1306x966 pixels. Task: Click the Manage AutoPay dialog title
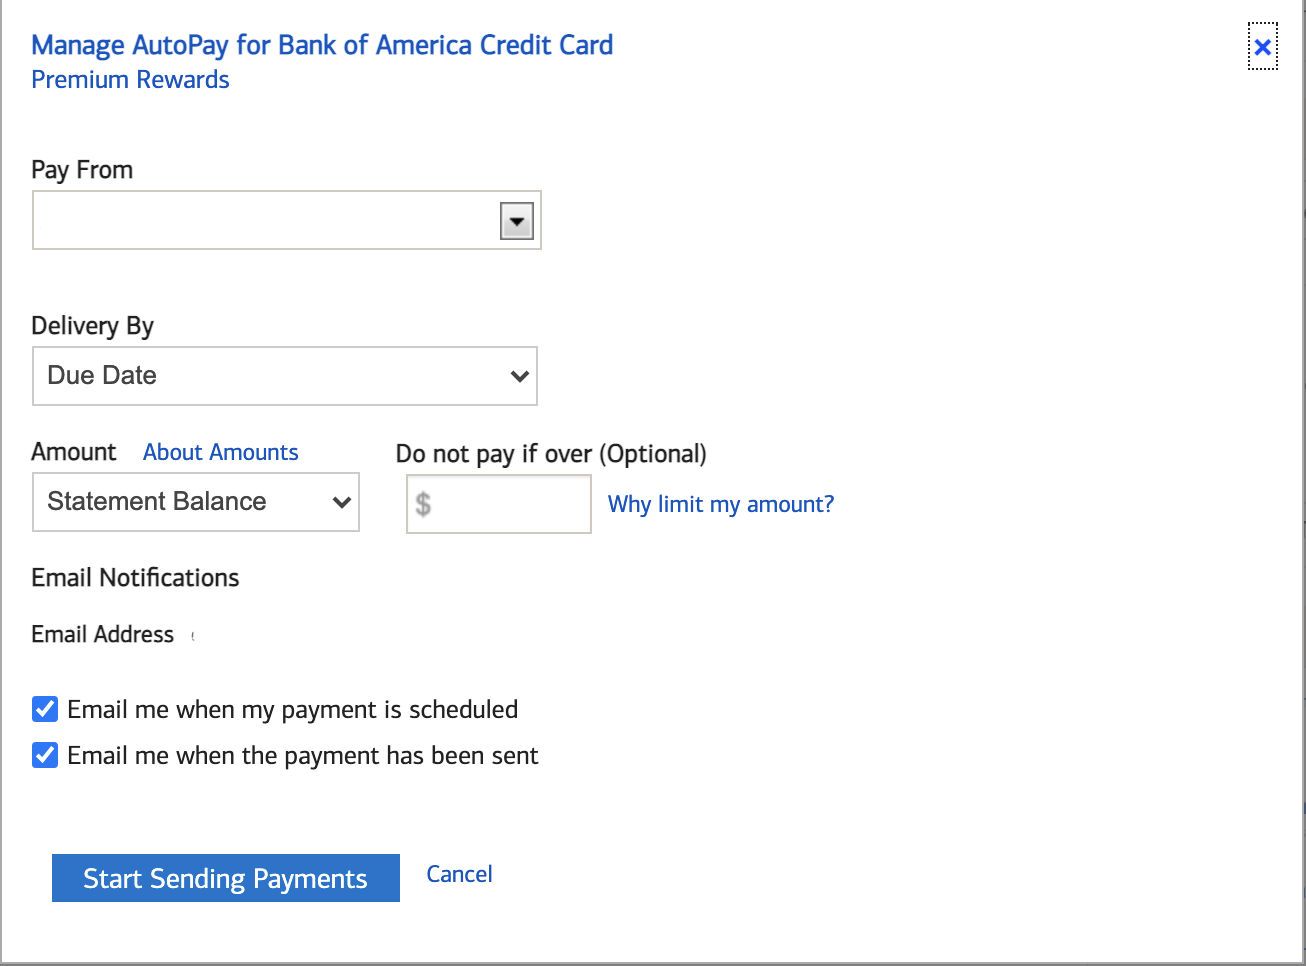(322, 45)
